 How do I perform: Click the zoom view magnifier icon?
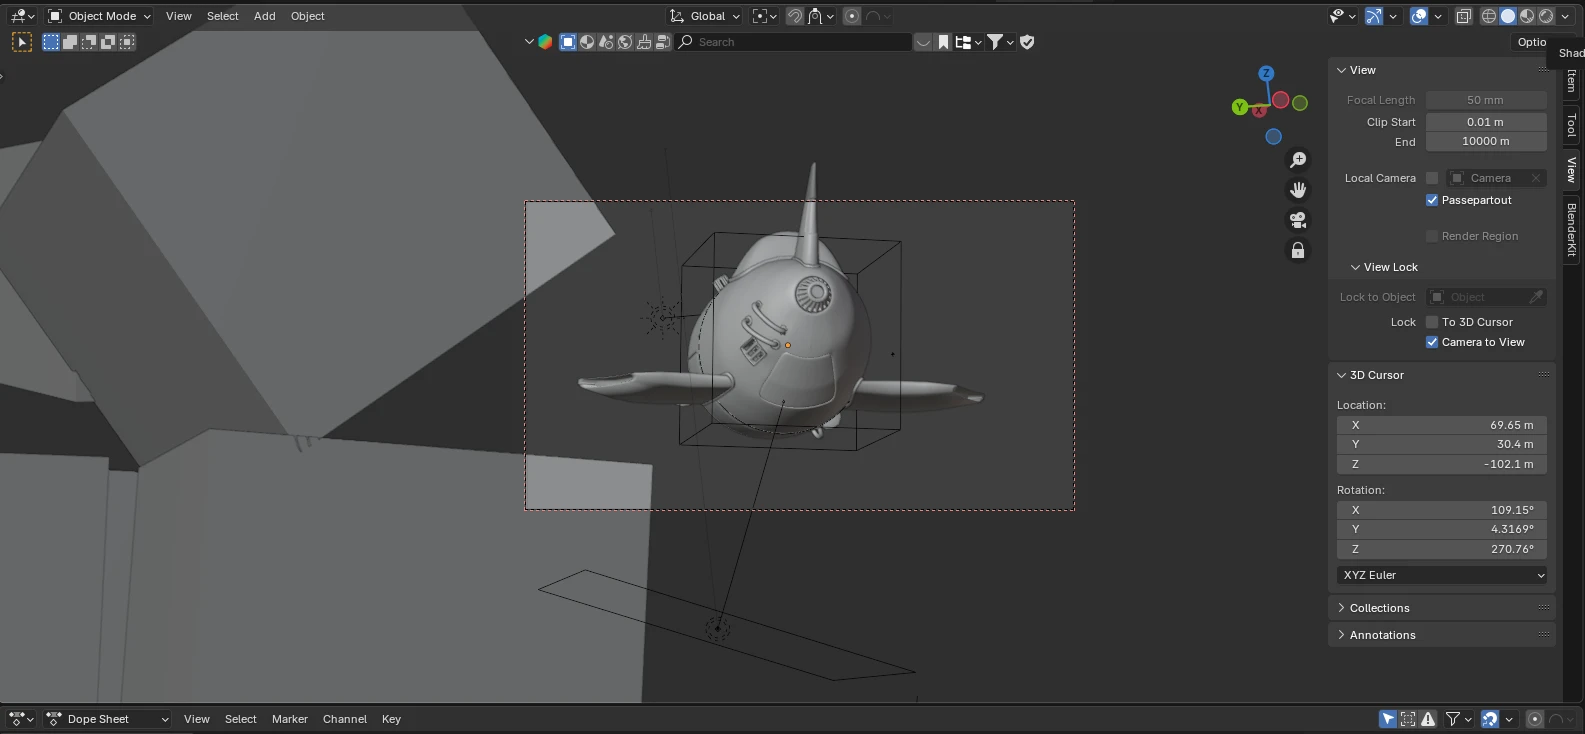pos(1298,160)
